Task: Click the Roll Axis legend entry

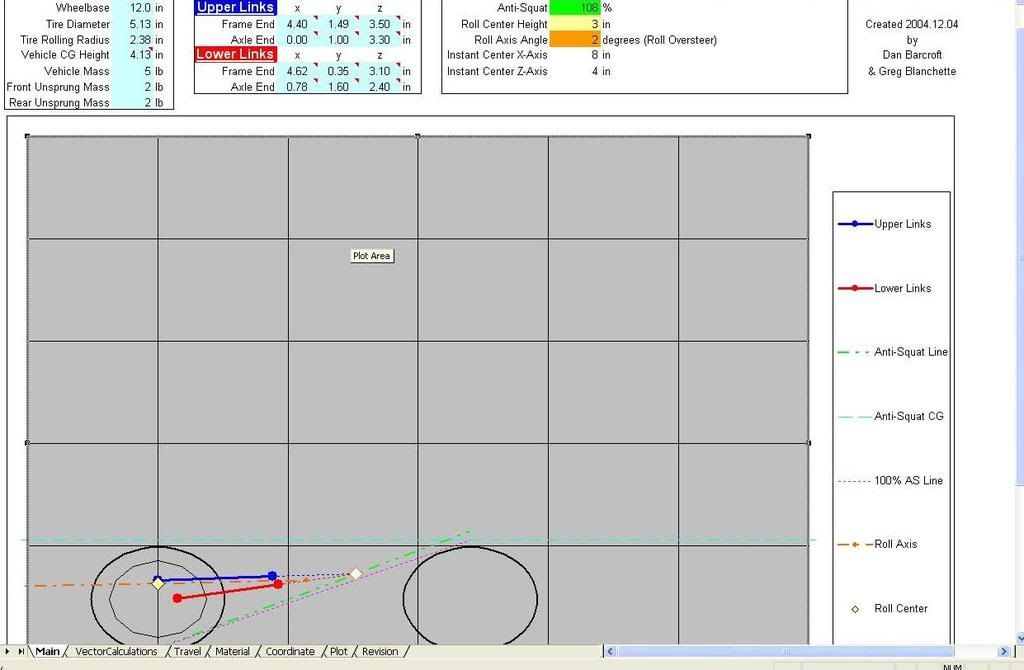Action: (895, 544)
